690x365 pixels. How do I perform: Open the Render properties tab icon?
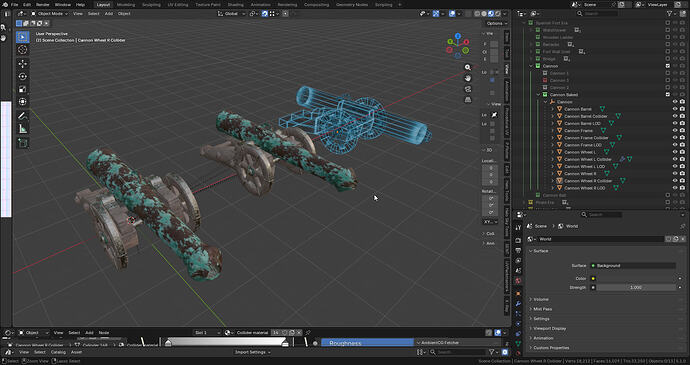518,240
